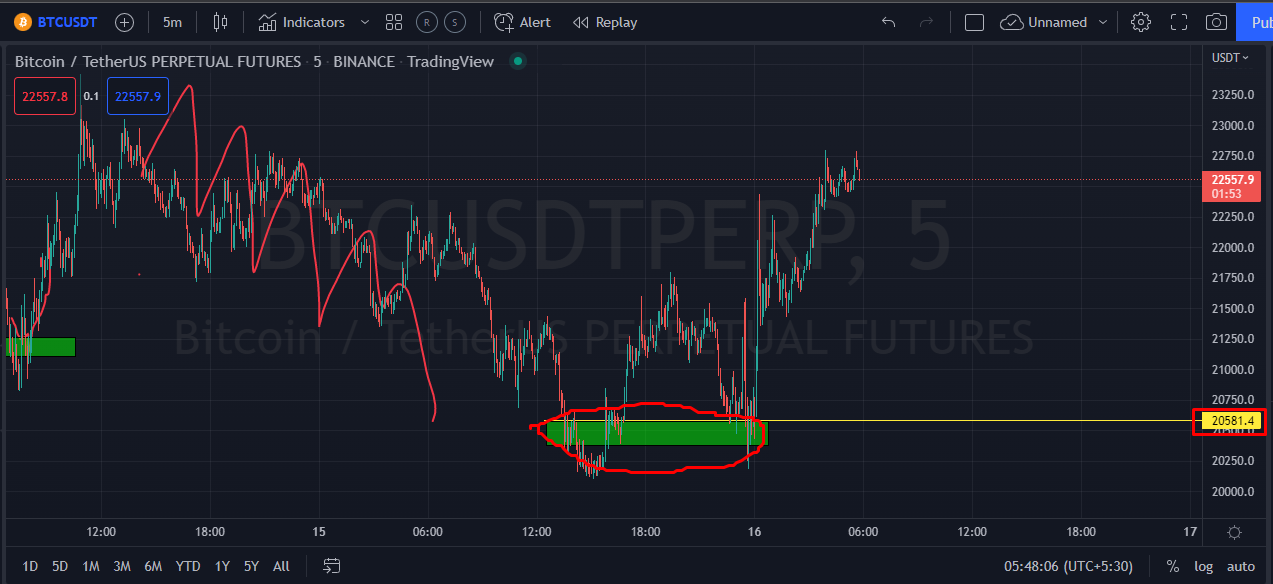Click the 20000.0 price axis label

tap(1232, 491)
